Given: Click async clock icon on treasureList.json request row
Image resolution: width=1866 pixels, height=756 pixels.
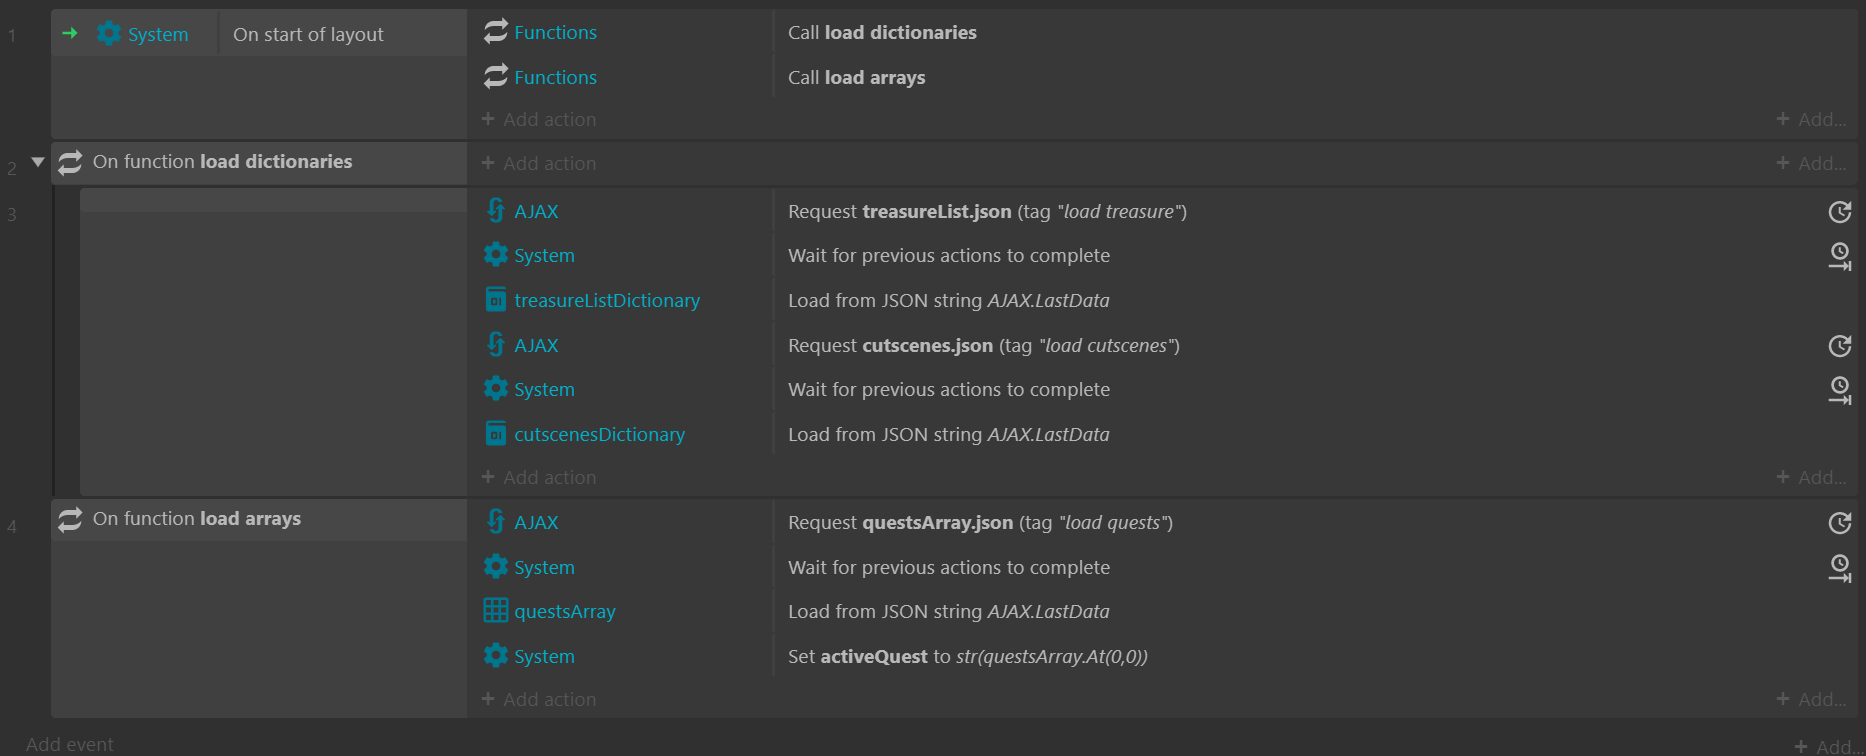Looking at the screenshot, I should click(x=1840, y=212).
